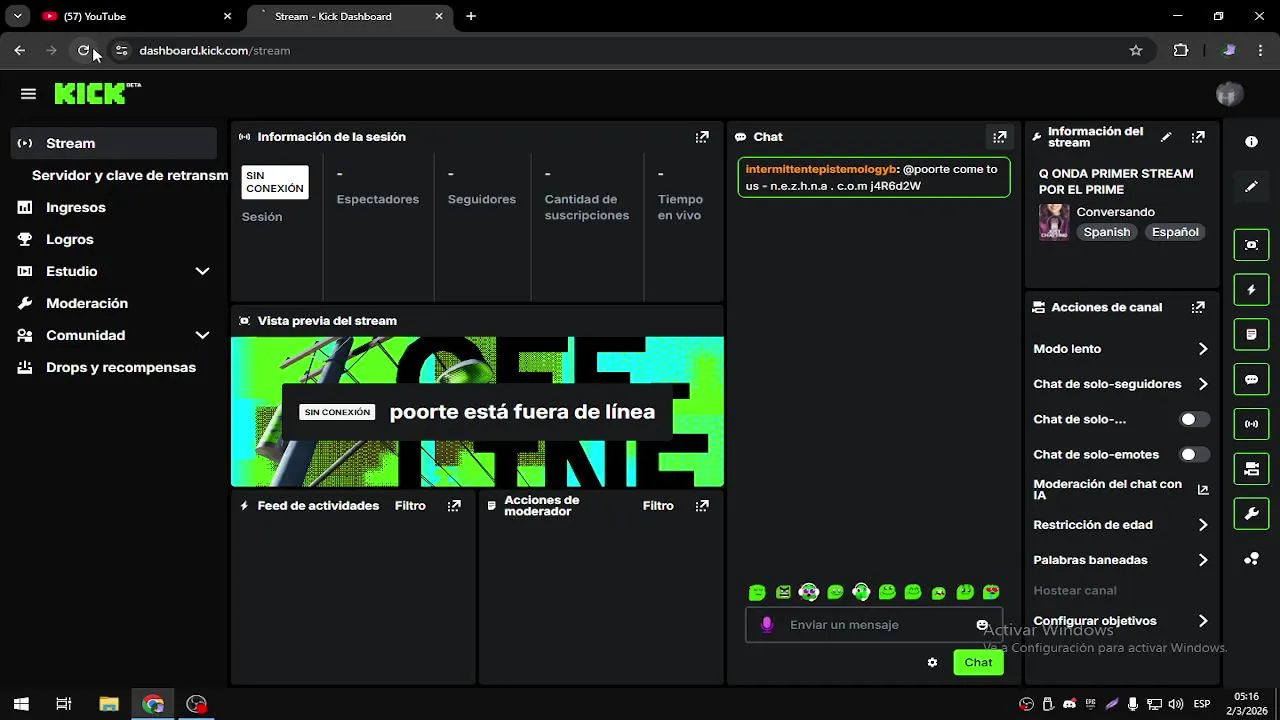Click Discord icon in system tray
This screenshot has height=720, width=1280.
click(x=1070, y=704)
